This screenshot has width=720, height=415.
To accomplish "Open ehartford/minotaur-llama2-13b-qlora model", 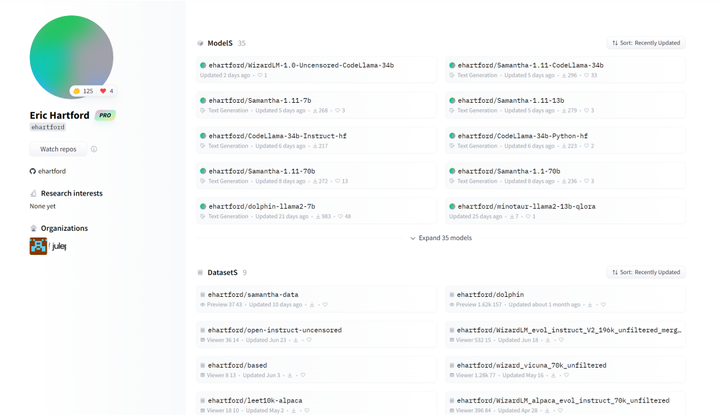I will pos(565,211).
